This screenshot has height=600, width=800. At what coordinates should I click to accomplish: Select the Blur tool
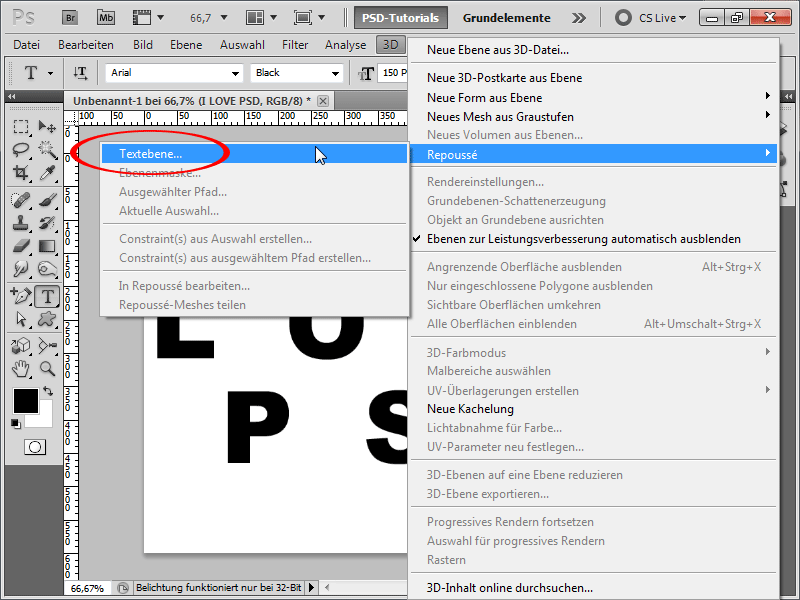[21, 269]
